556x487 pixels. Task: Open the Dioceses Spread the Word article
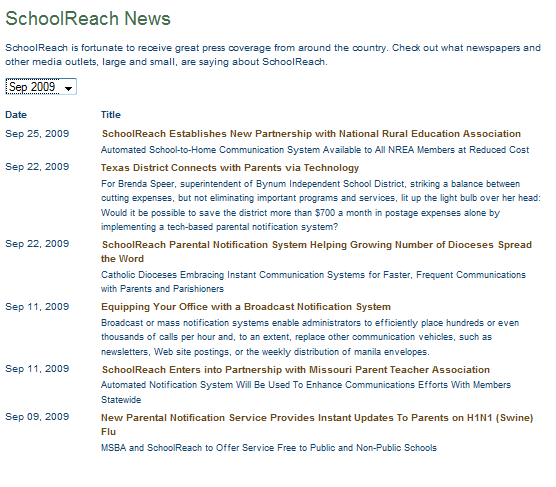click(x=316, y=251)
